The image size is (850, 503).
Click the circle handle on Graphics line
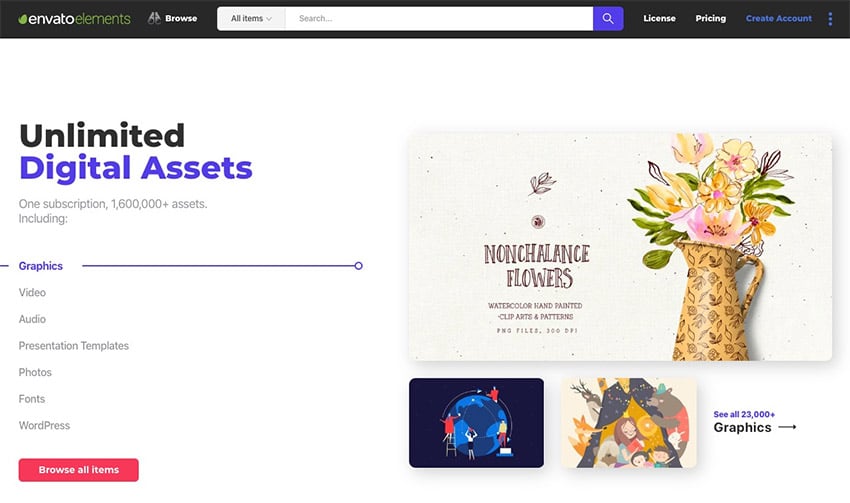[358, 266]
